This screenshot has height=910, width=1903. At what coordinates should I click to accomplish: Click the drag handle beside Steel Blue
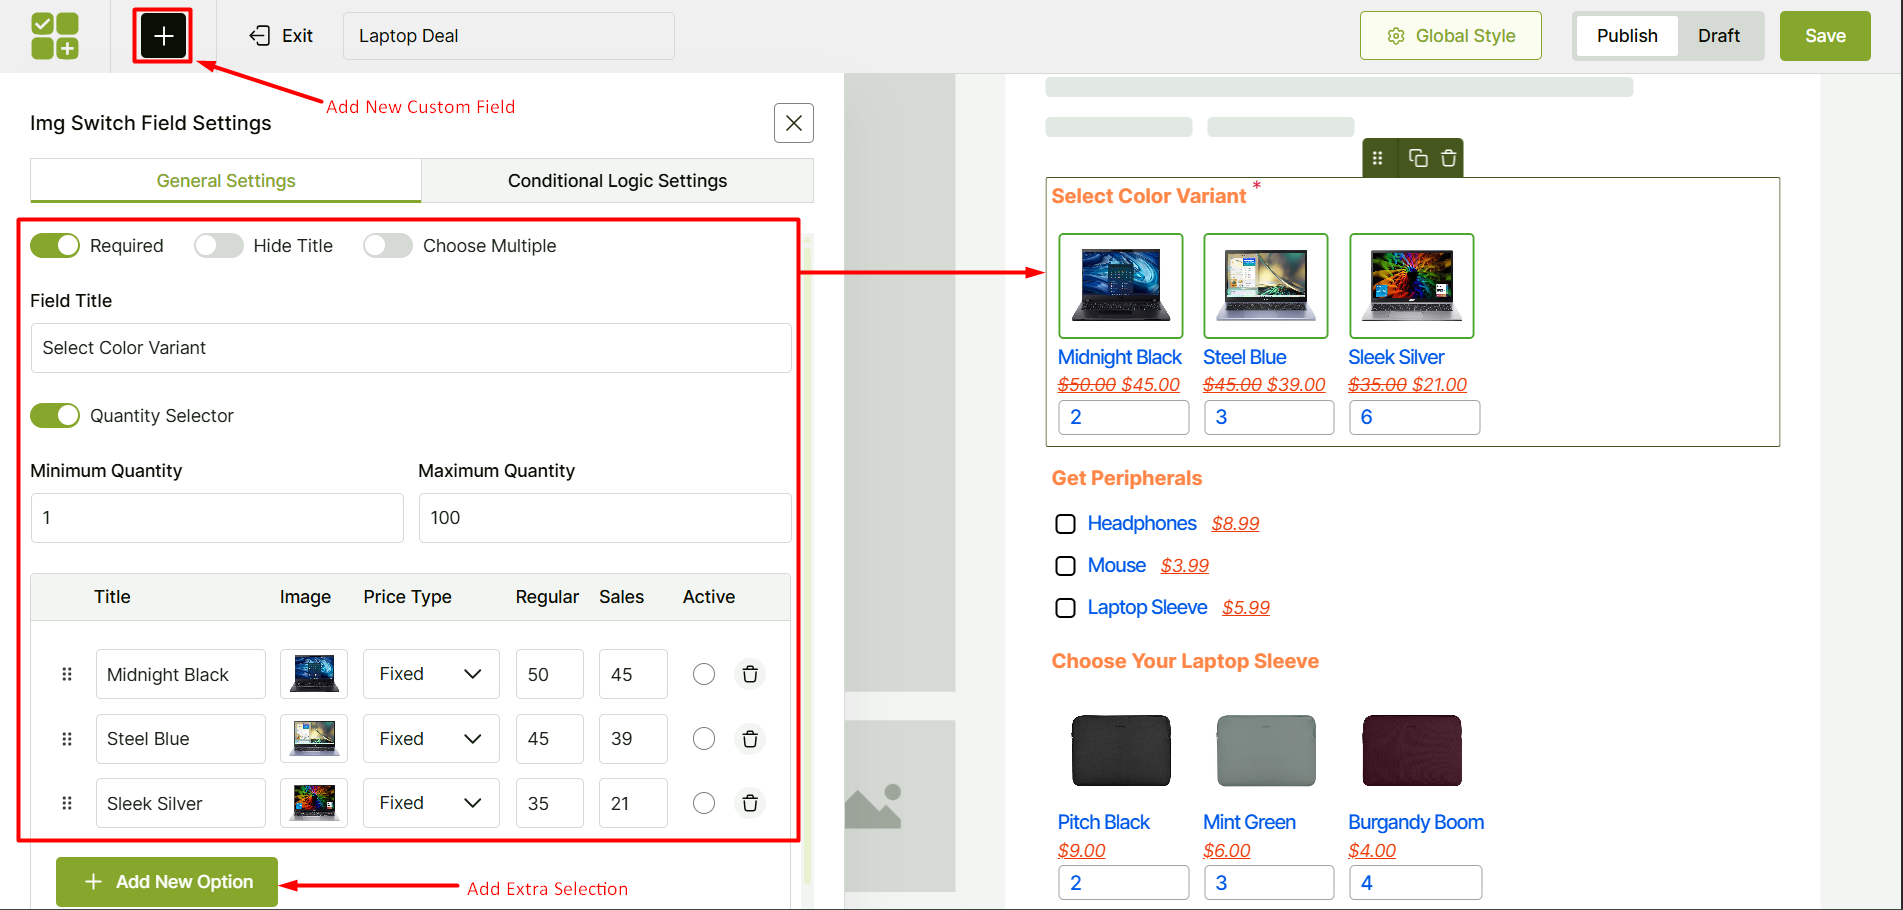click(x=67, y=738)
